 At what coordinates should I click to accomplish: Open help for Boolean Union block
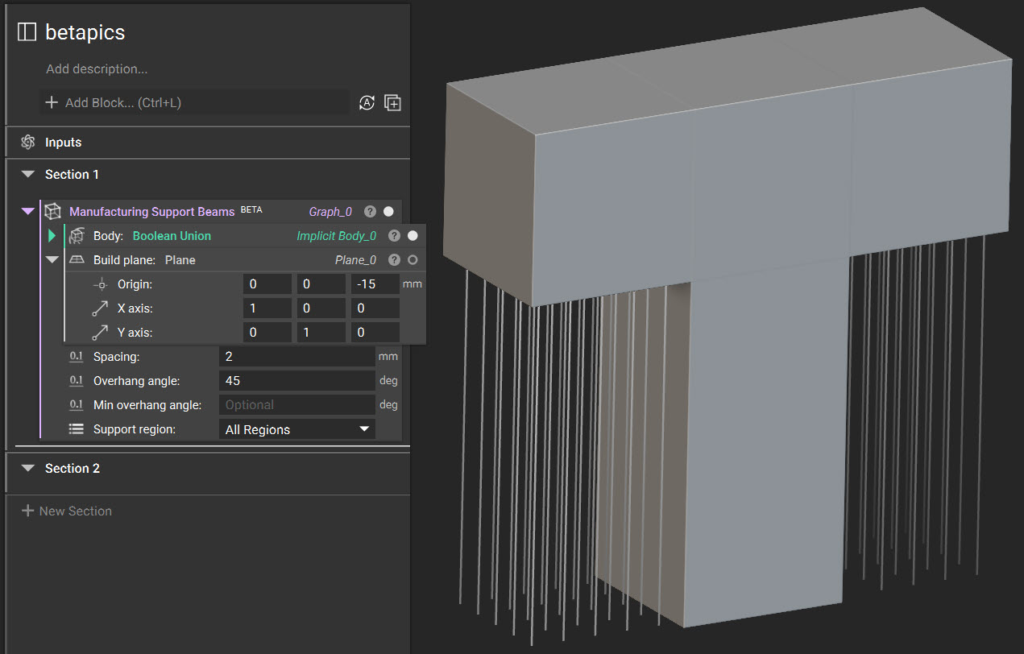point(394,235)
